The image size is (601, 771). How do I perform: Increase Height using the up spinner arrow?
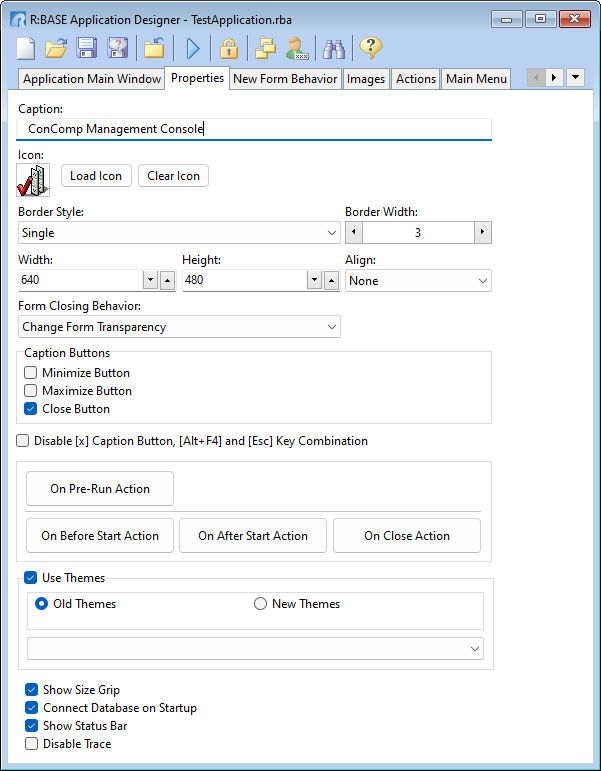(x=331, y=280)
